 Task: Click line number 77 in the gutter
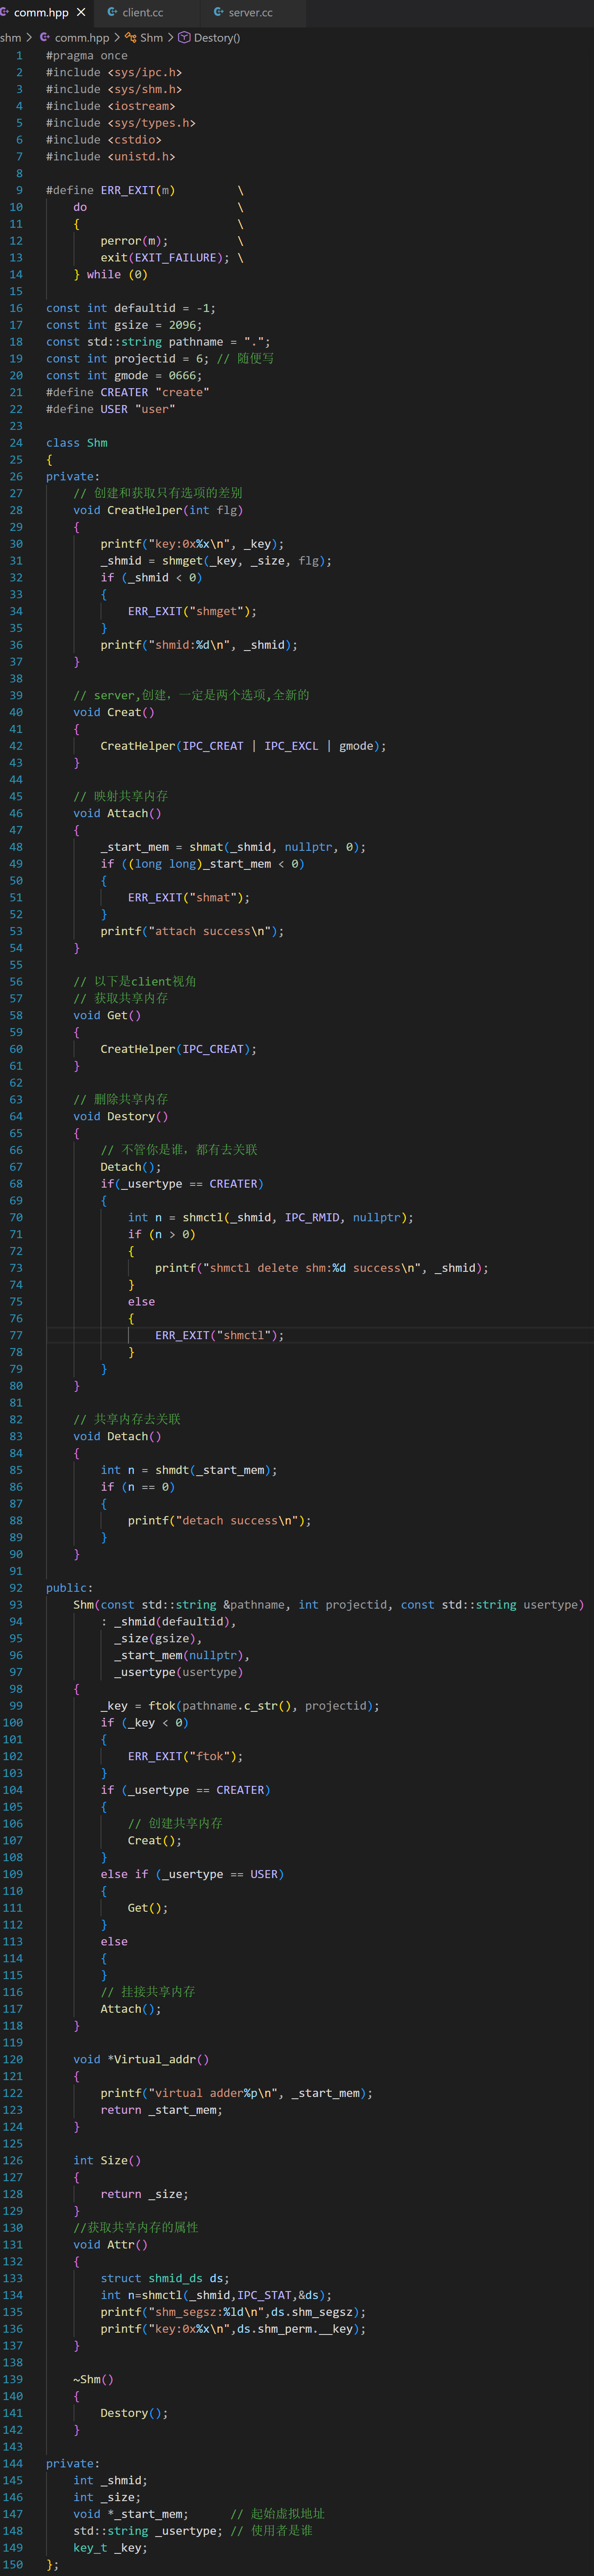point(16,1335)
